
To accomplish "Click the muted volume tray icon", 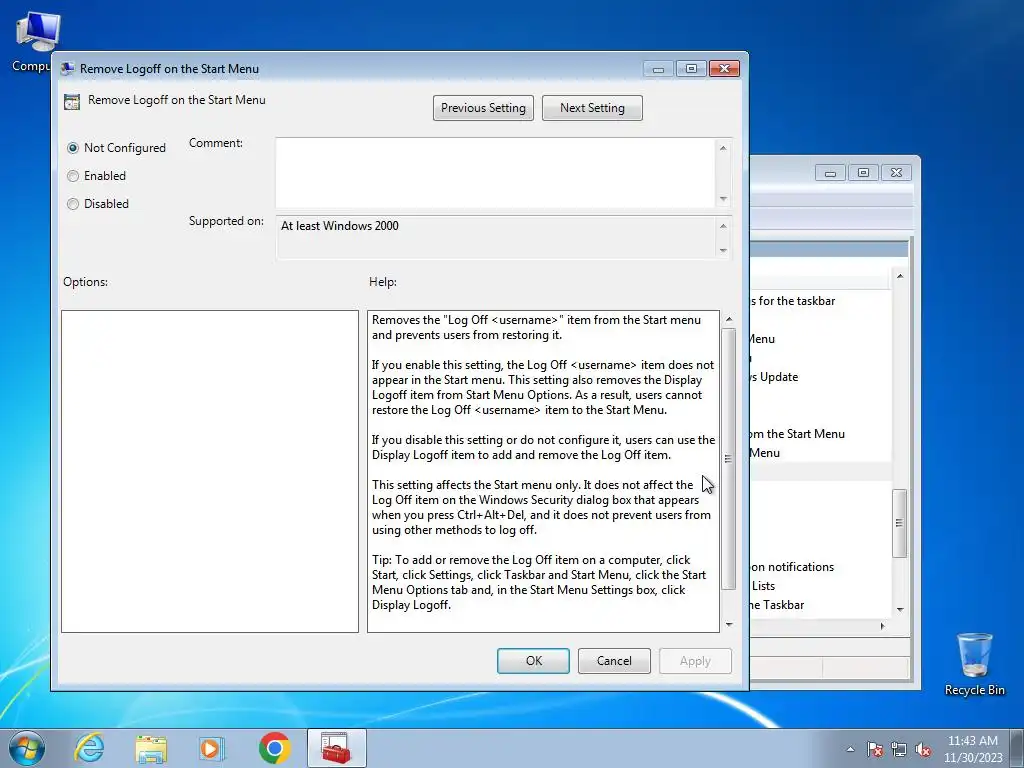I will pyautogui.click(x=923, y=749).
